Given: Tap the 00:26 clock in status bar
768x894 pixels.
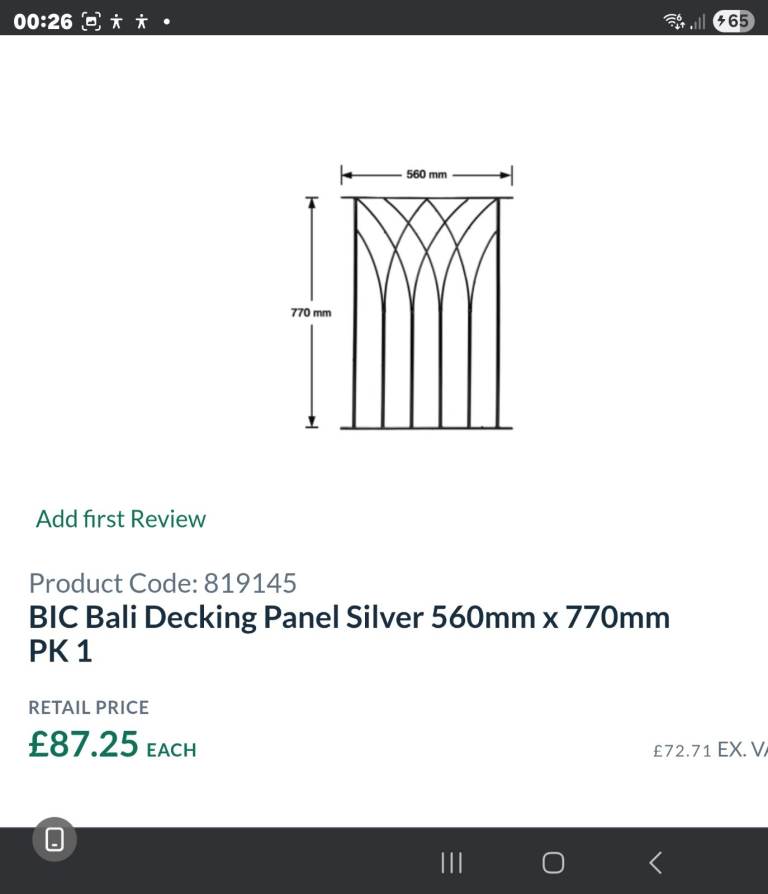Looking at the screenshot, I should (43, 21).
